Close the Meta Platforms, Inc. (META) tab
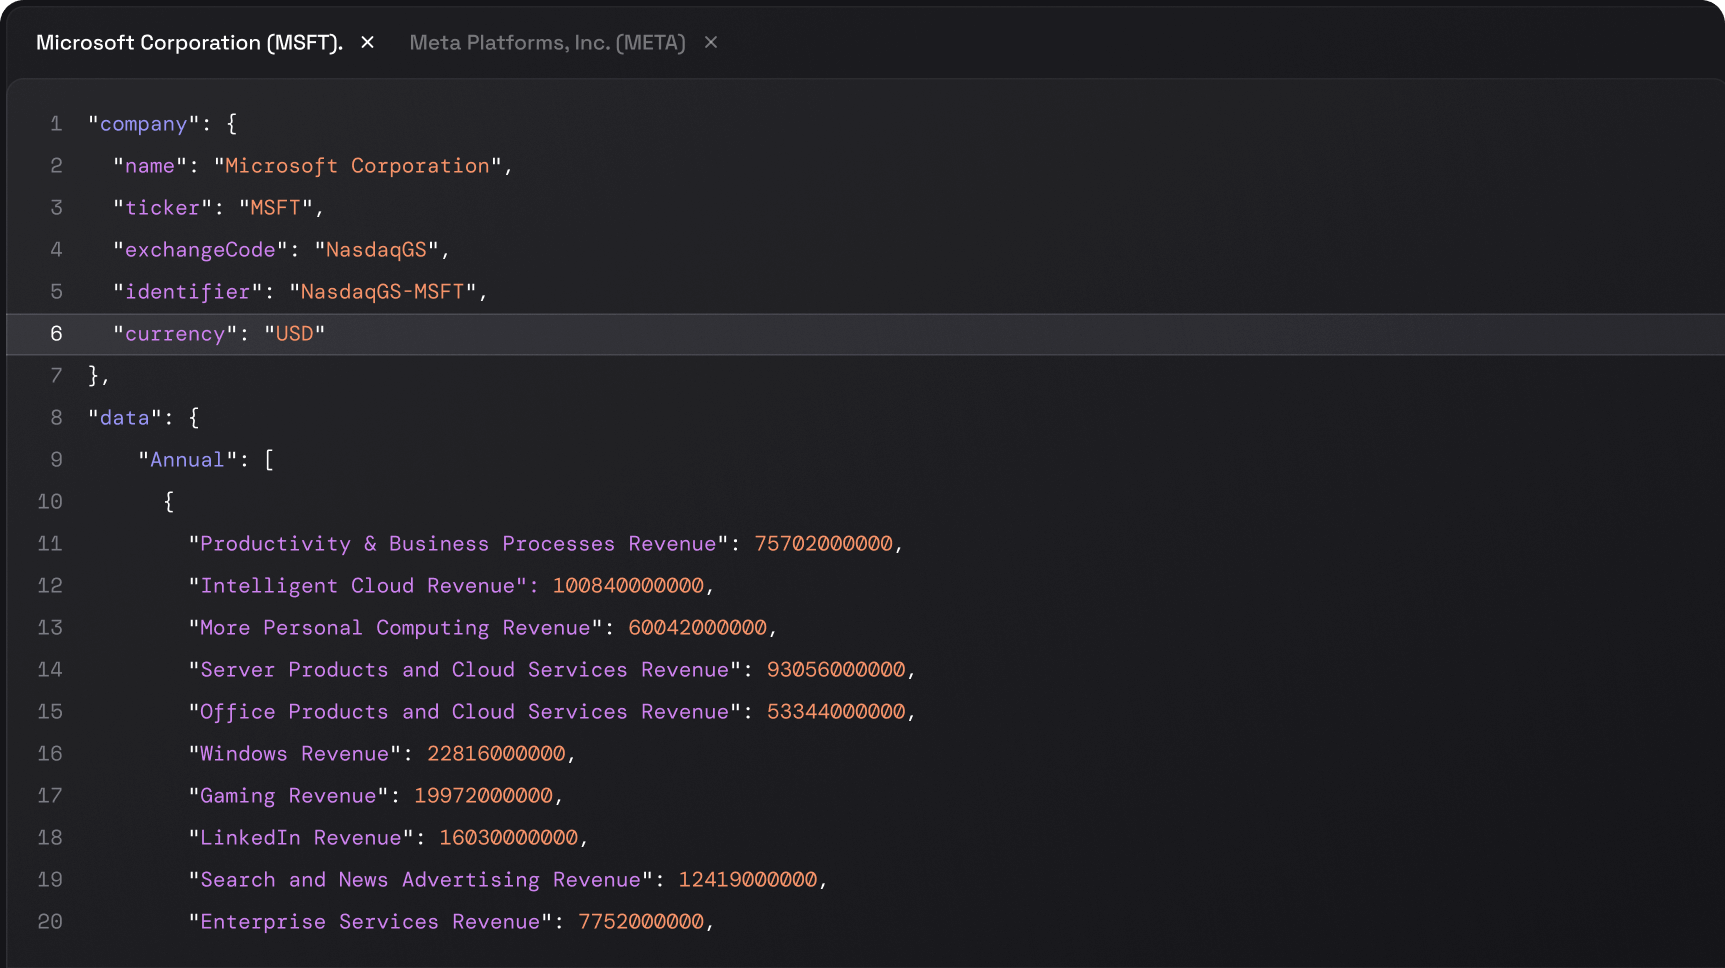The width and height of the screenshot is (1725, 968). (711, 43)
